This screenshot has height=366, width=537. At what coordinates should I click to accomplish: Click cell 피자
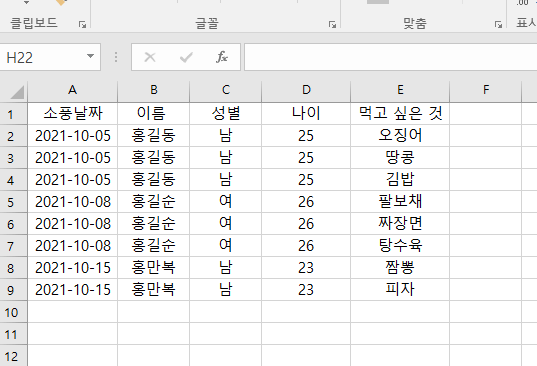pos(400,289)
